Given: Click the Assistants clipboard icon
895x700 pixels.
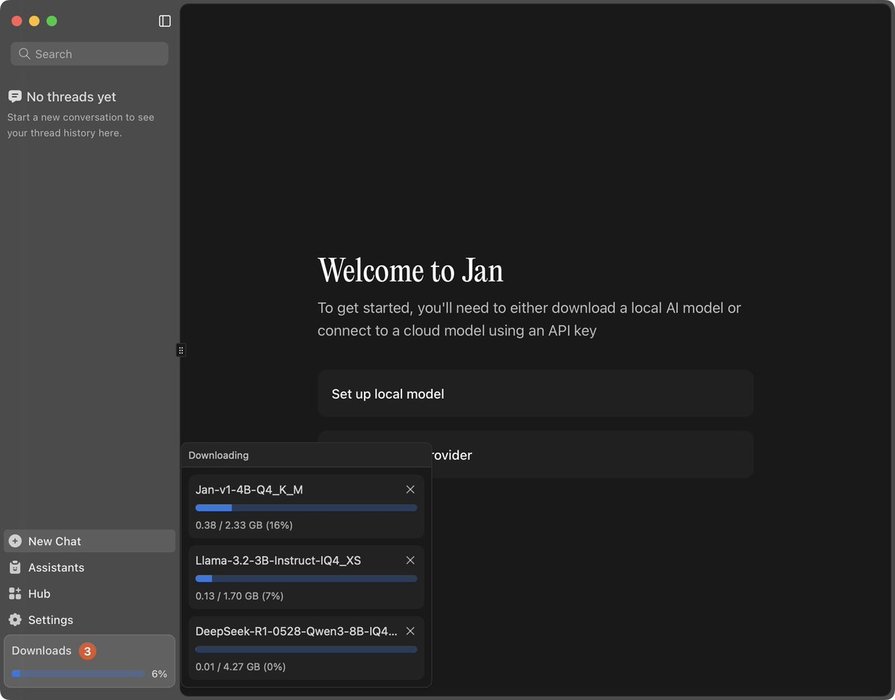Looking at the screenshot, I should pos(15,567).
